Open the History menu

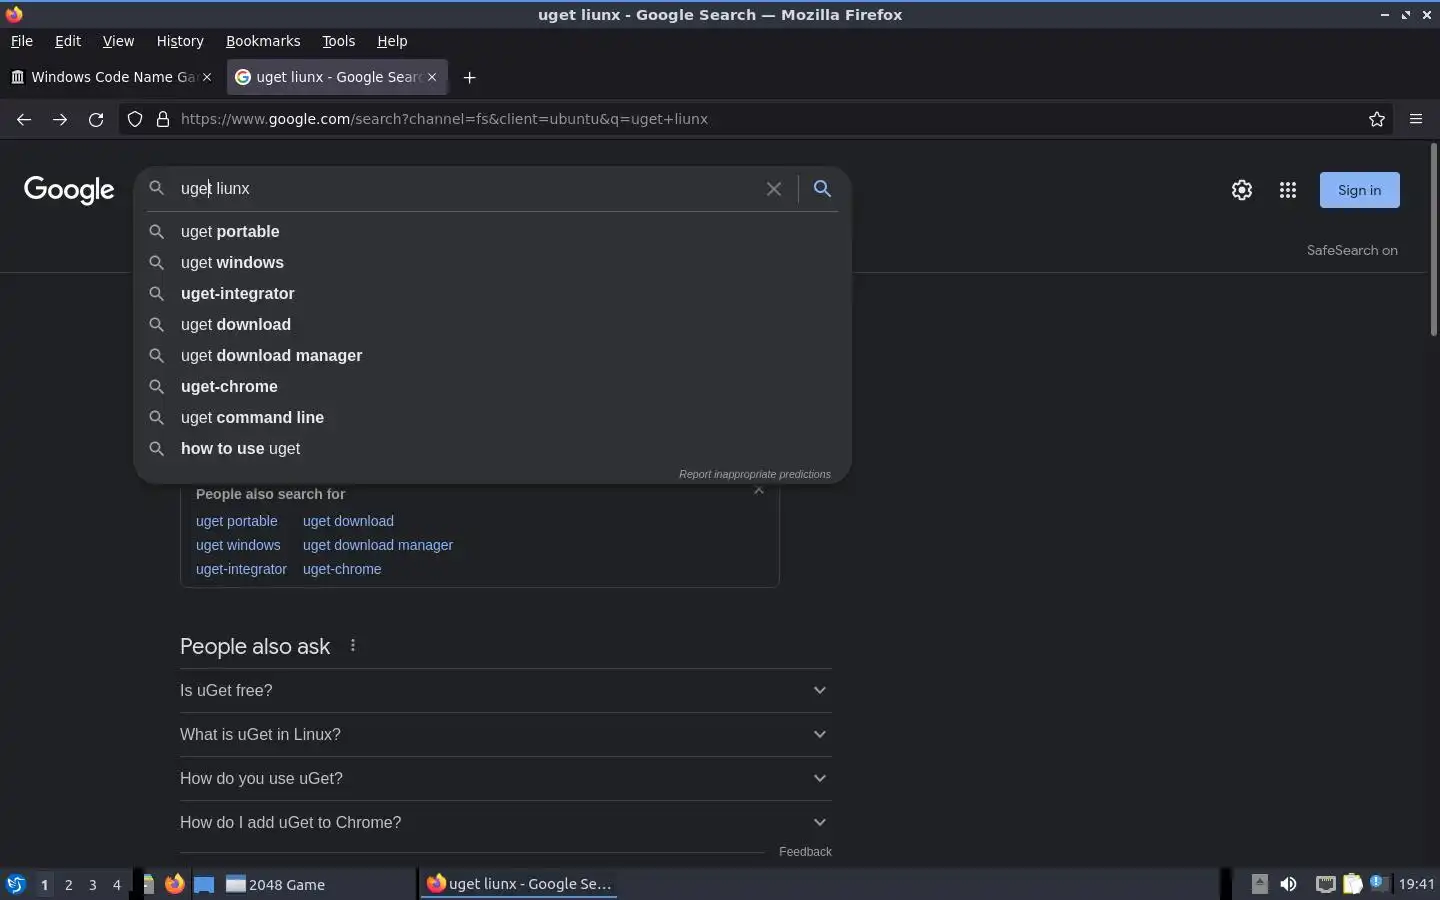180,41
